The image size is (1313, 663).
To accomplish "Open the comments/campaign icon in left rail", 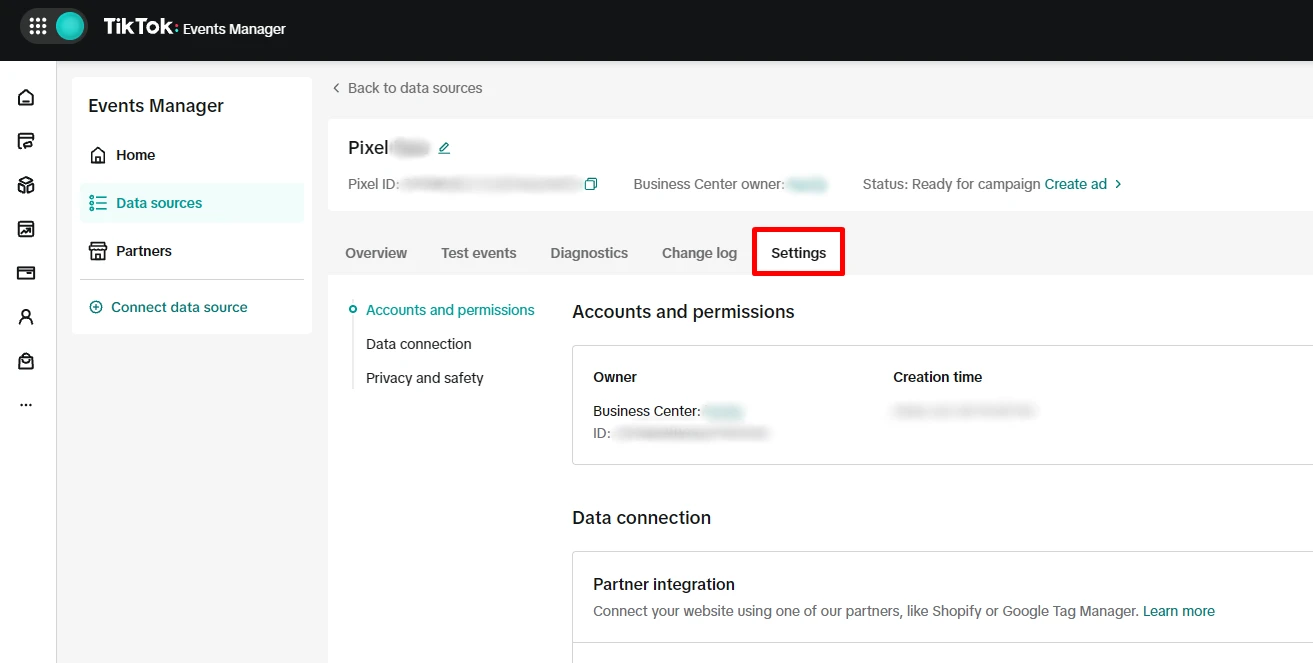I will coord(26,141).
